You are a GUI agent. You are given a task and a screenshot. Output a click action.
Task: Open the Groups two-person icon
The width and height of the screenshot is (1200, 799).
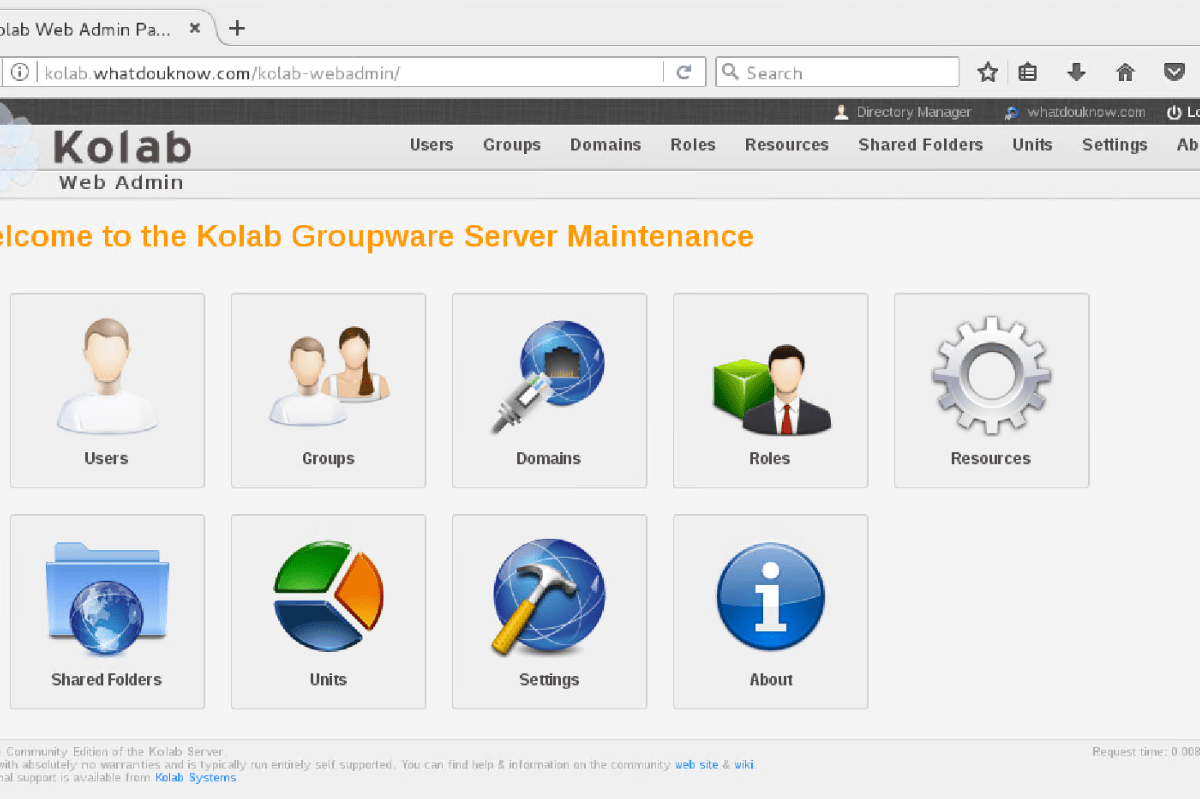coord(328,377)
